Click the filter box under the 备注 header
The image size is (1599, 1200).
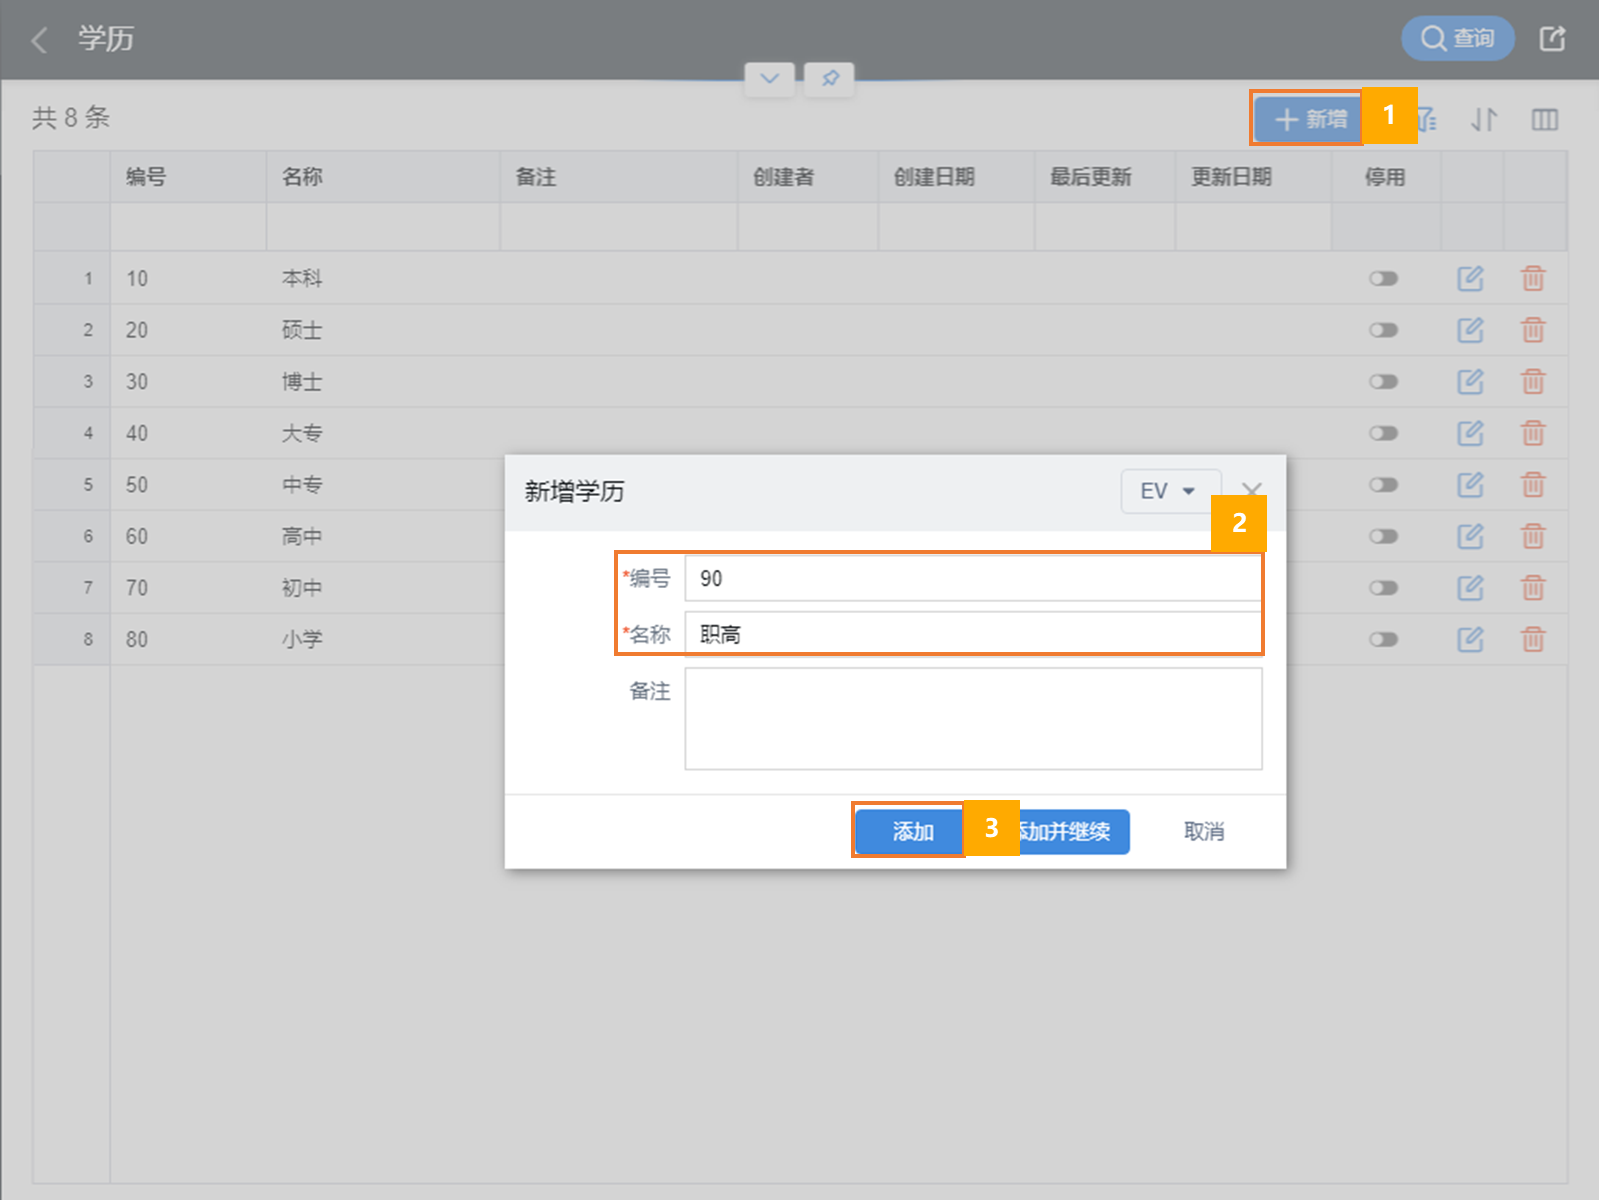(619, 227)
